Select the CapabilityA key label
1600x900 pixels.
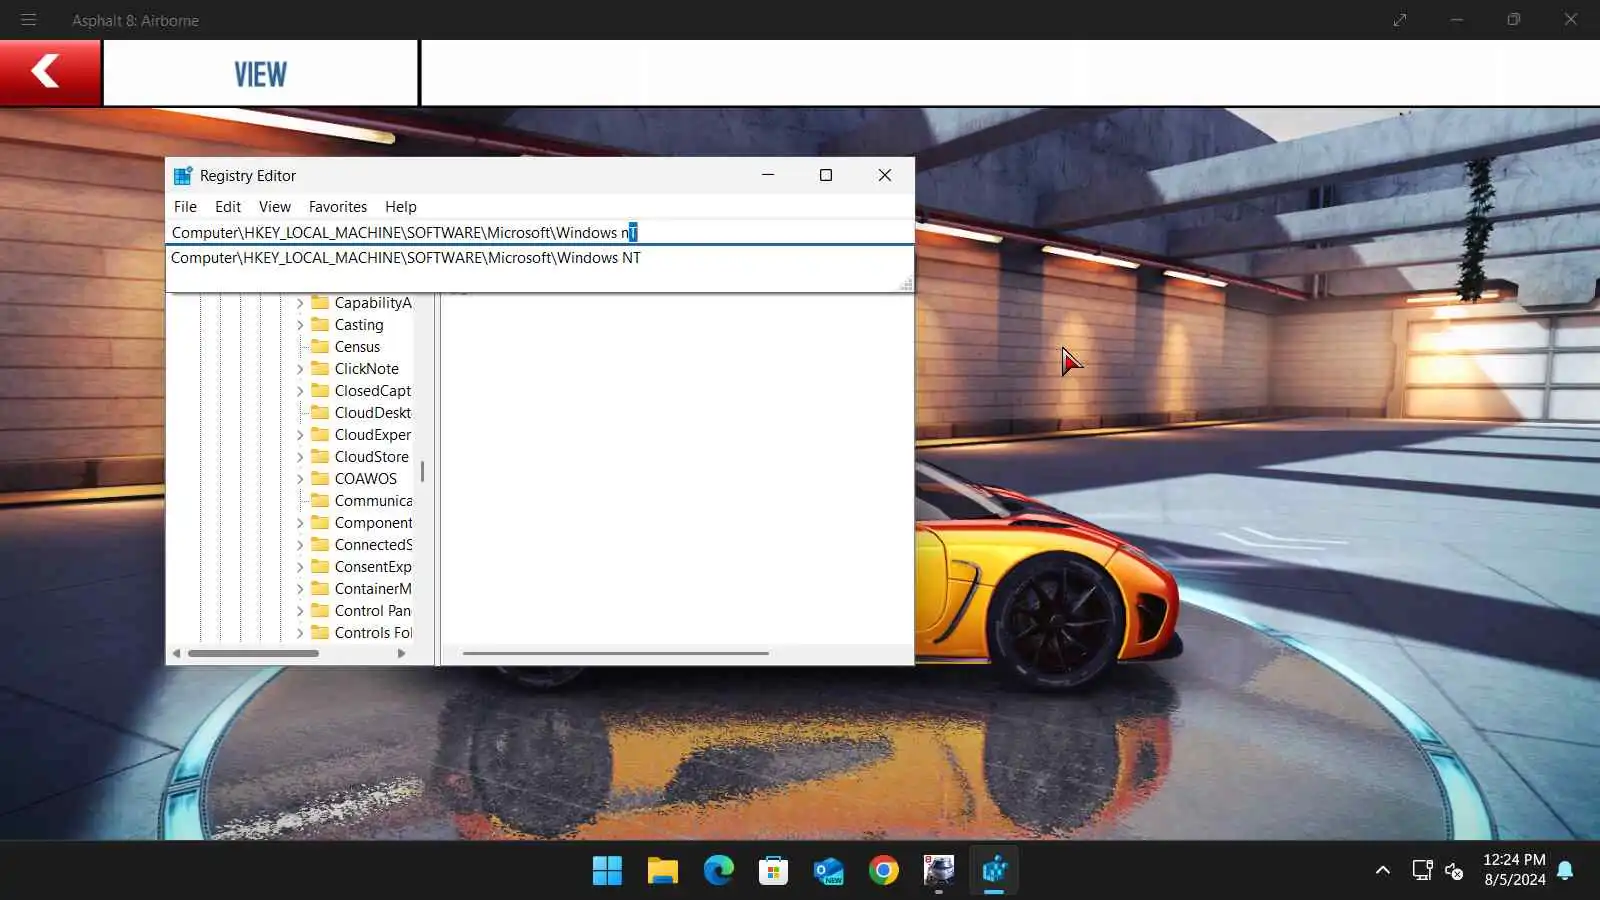[373, 303]
